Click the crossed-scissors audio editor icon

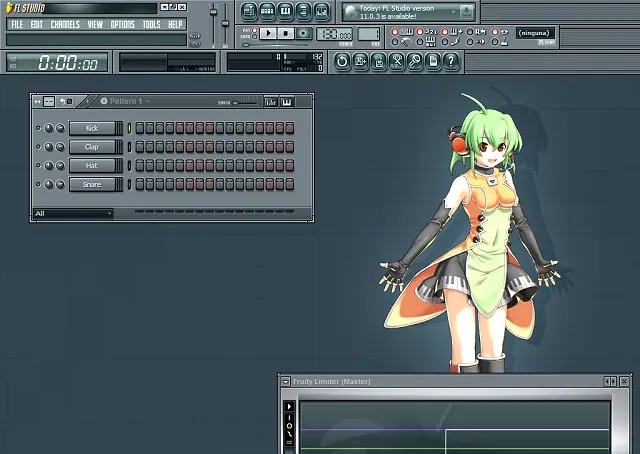point(396,62)
